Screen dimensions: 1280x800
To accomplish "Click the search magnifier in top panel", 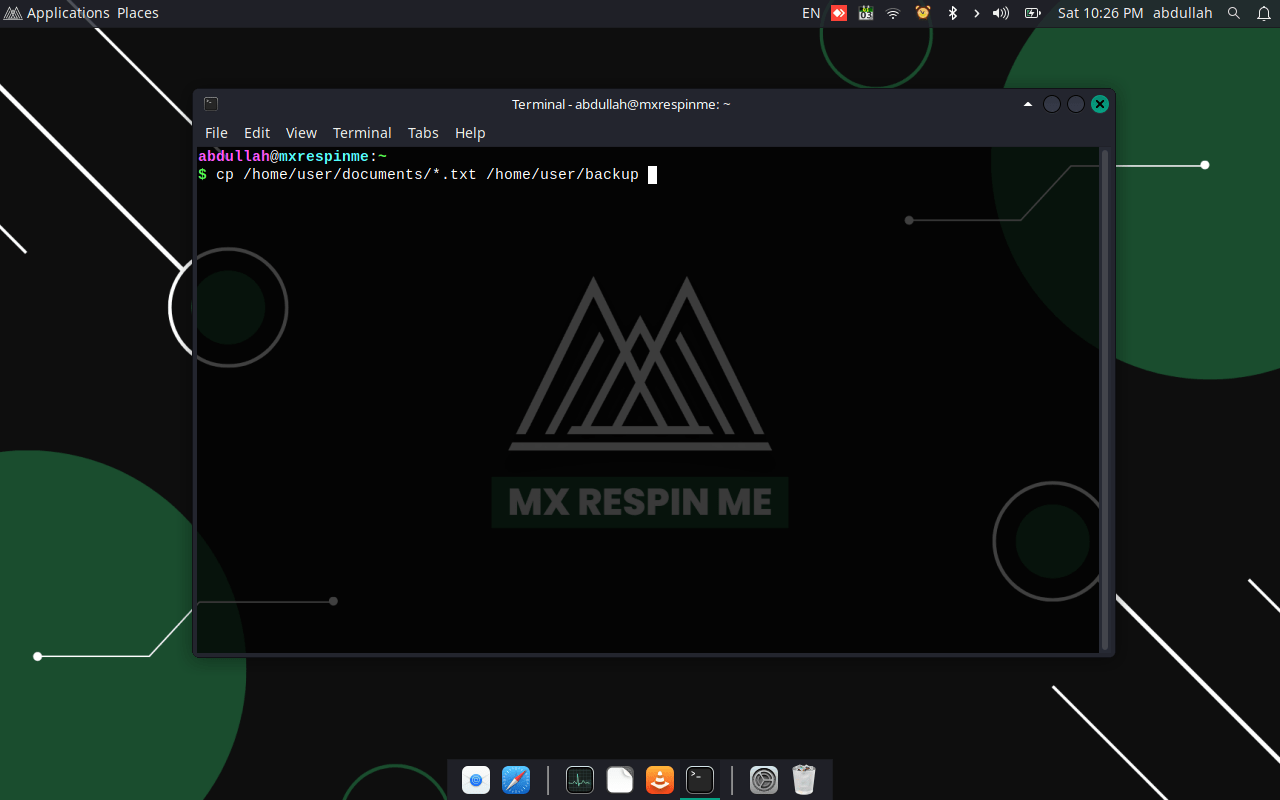I will pyautogui.click(x=1234, y=13).
